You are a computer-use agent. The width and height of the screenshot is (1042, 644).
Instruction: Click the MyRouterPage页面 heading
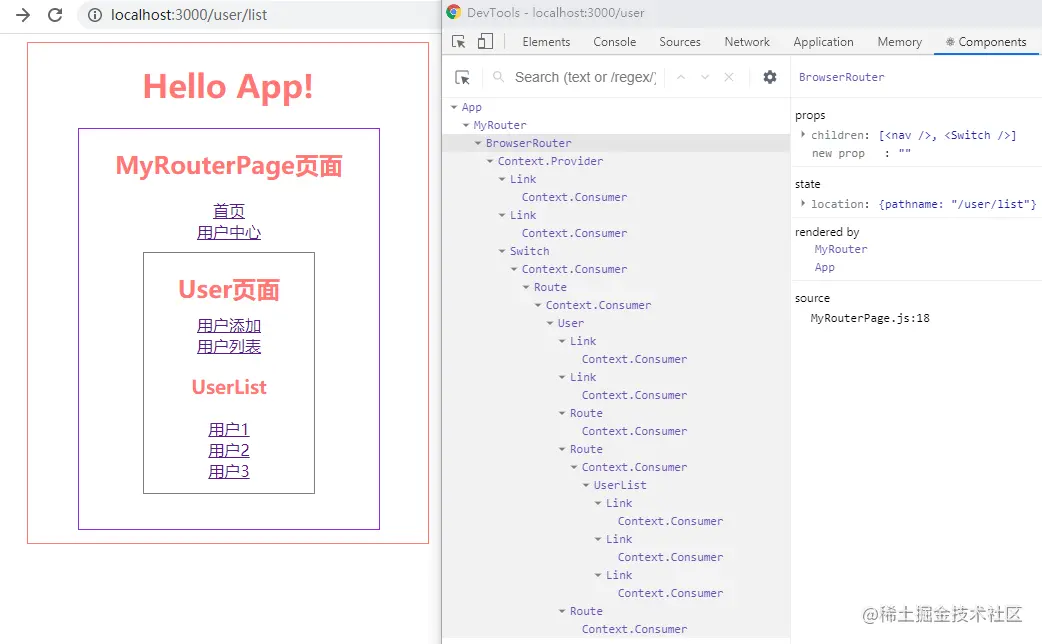[229, 165]
